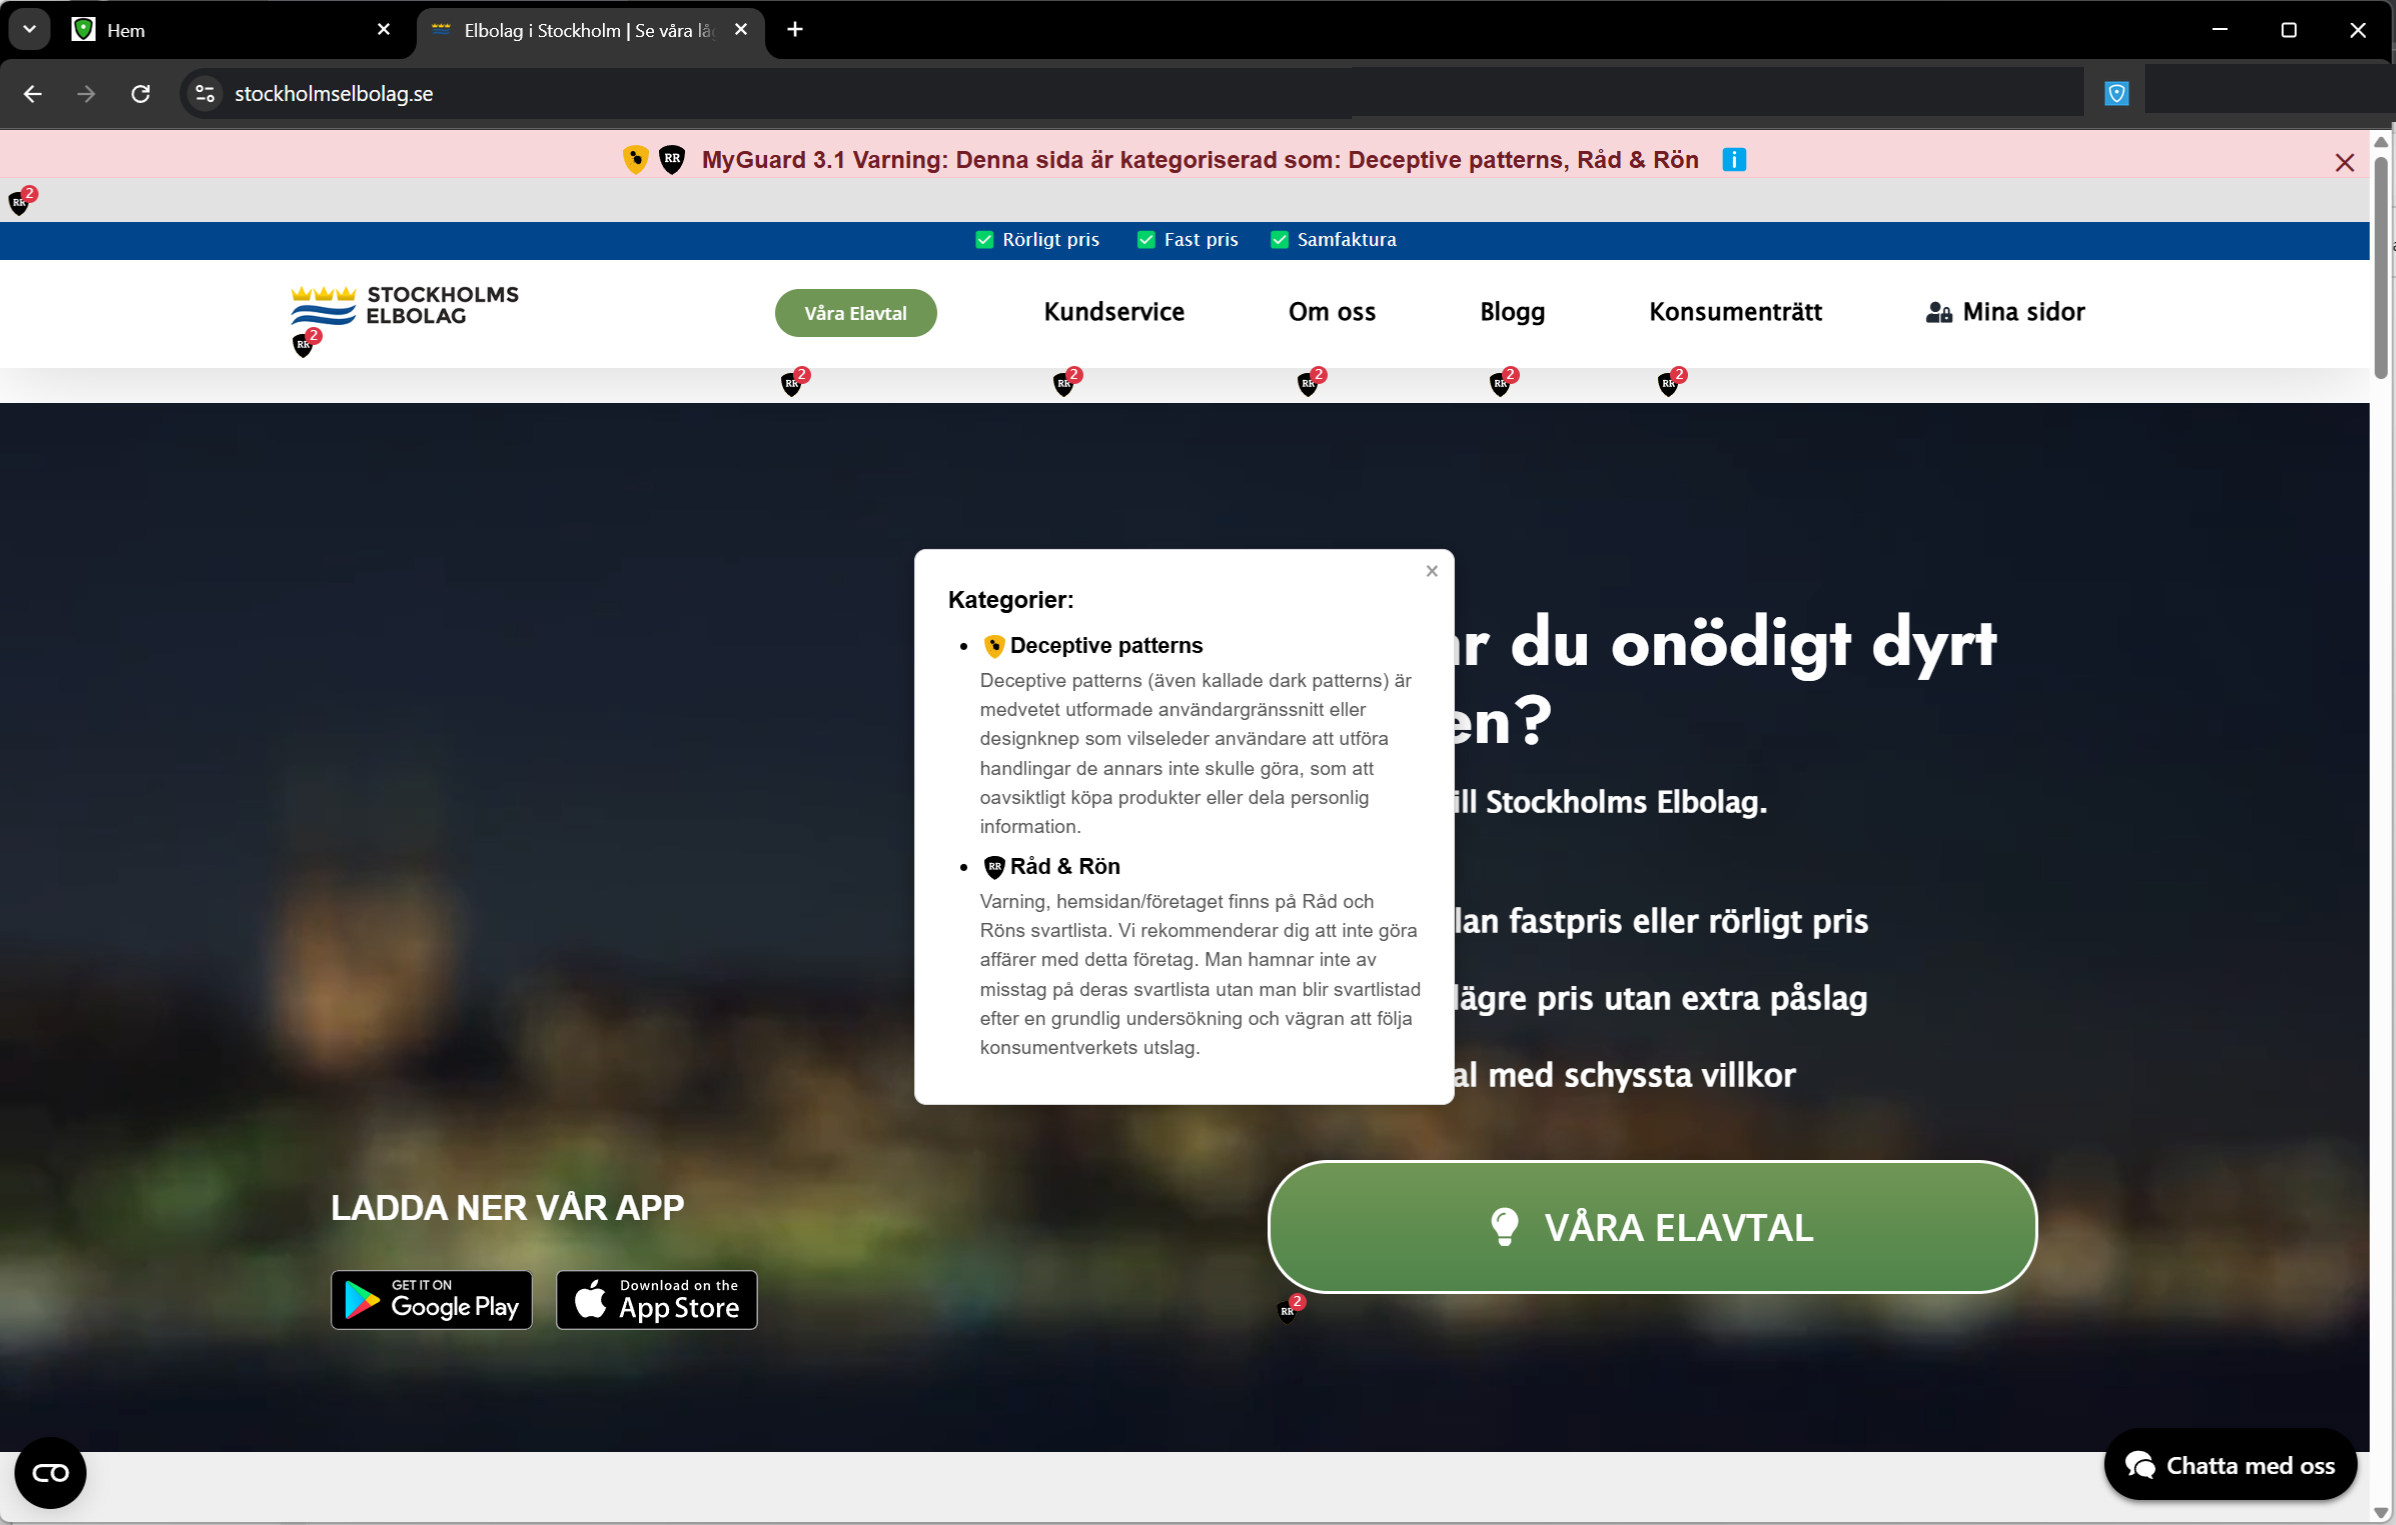Image resolution: width=2396 pixels, height=1525 pixels.
Task: Click the large green VÅRA ELAVTAL button
Action: click(x=1652, y=1227)
